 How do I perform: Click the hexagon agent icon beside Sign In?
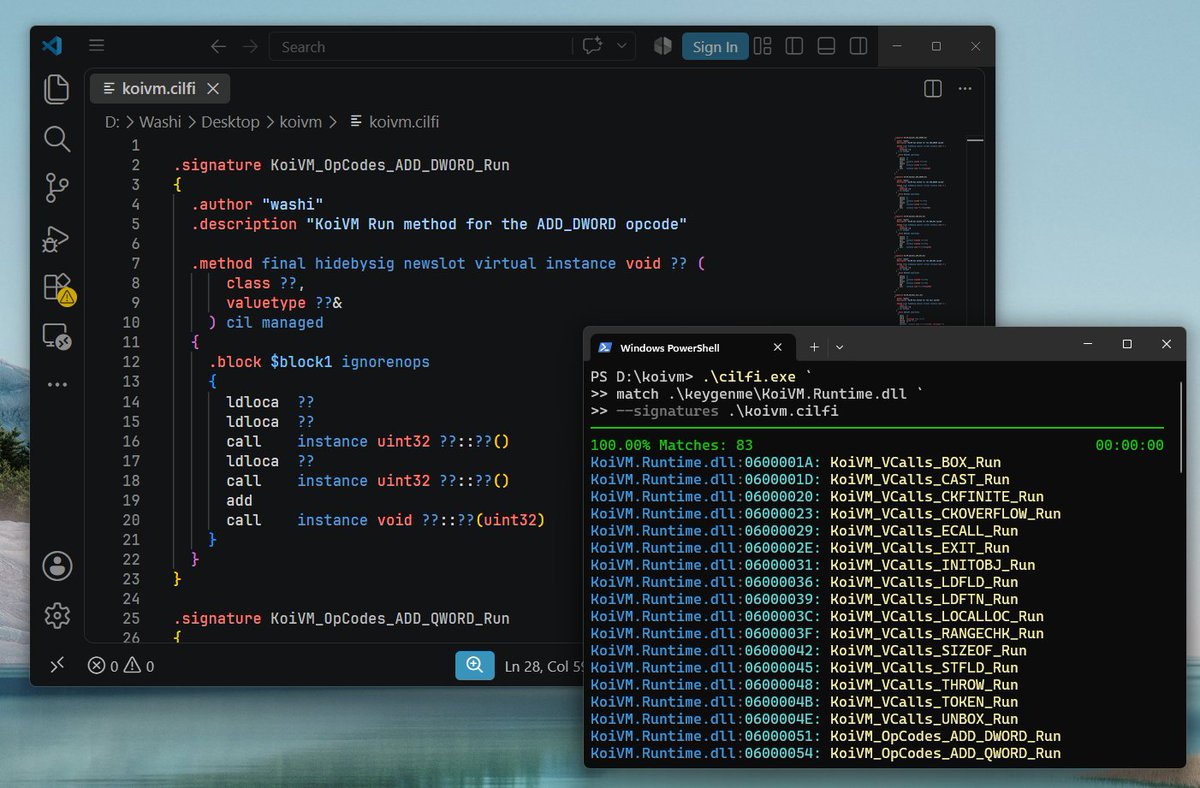coord(662,46)
